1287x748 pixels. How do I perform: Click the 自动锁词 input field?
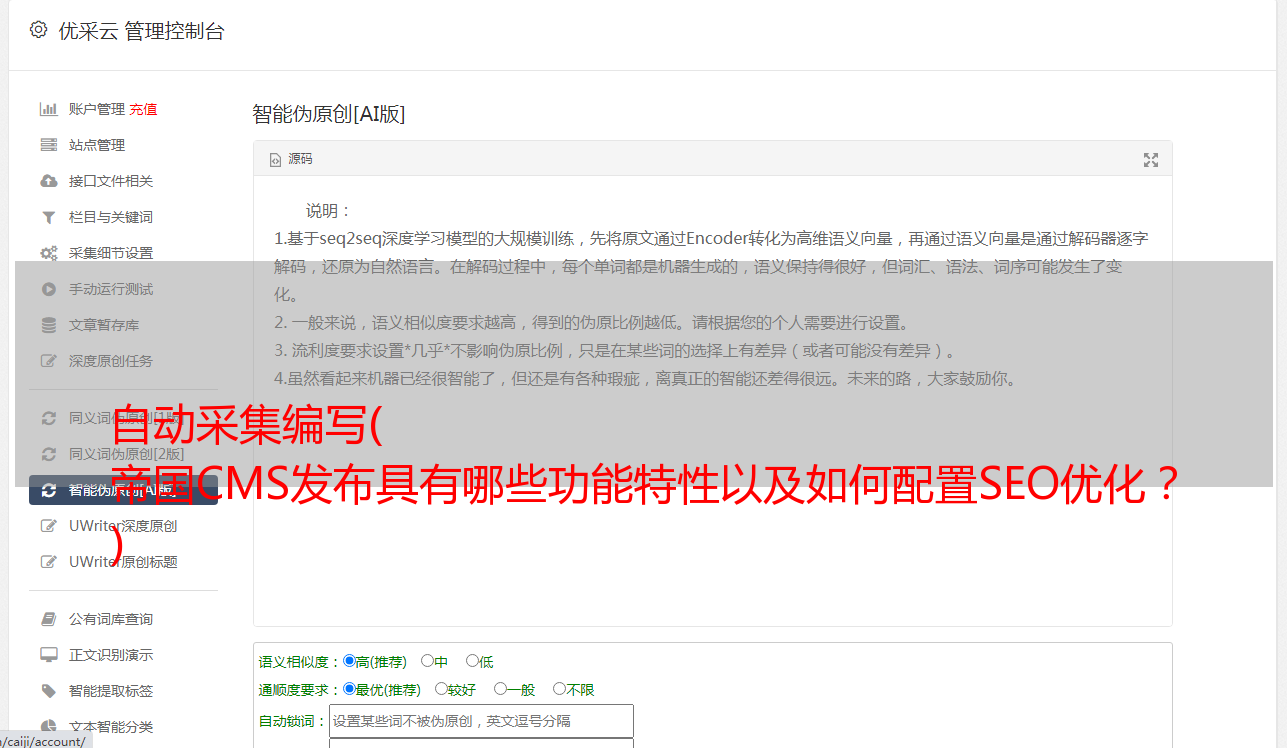(x=481, y=721)
